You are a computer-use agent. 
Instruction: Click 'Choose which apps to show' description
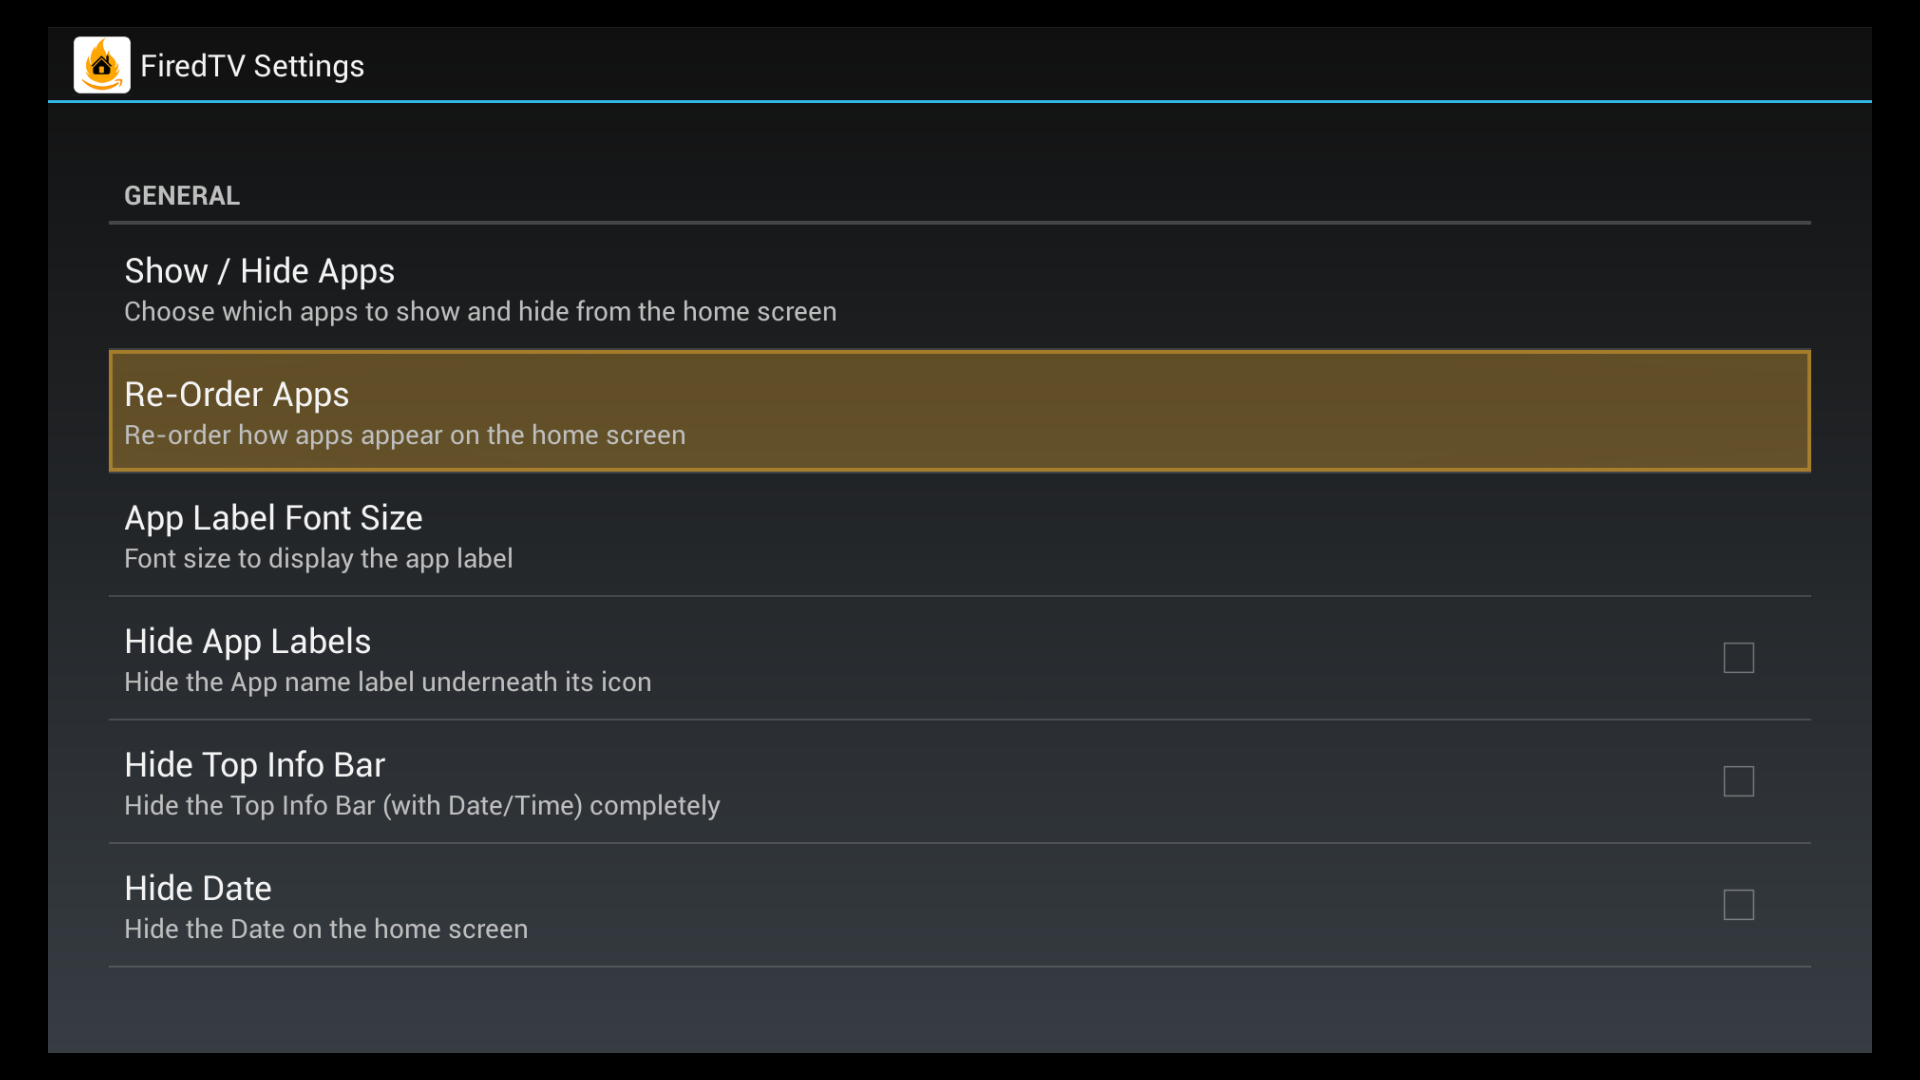pyautogui.click(x=480, y=312)
